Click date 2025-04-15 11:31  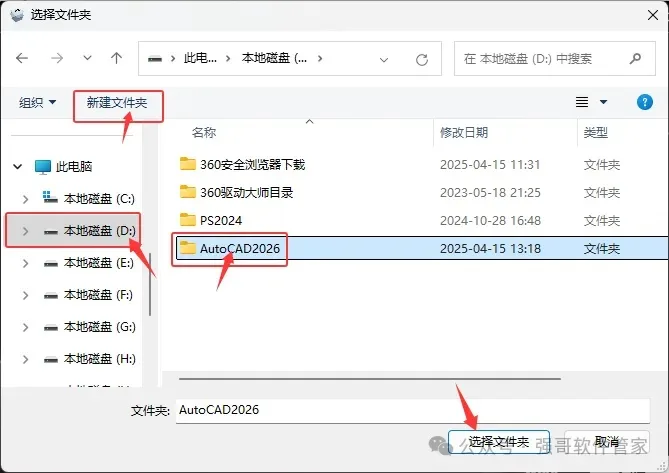[x=490, y=165]
